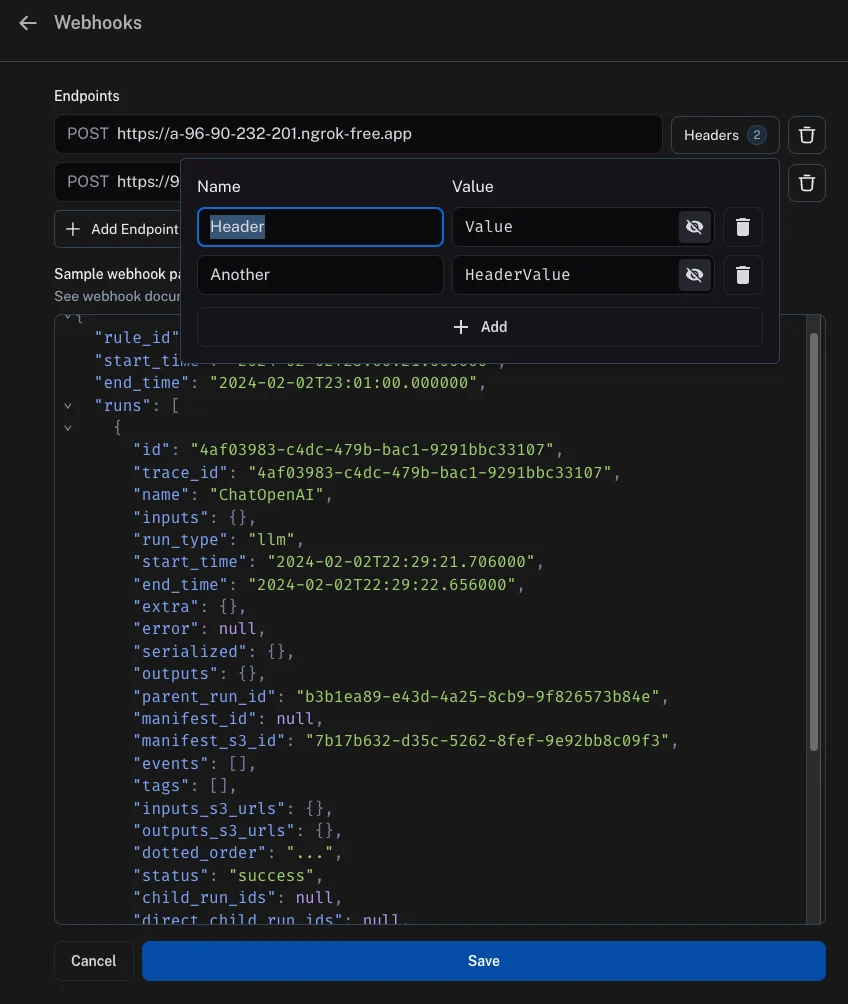Image resolution: width=848 pixels, height=1004 pixels.
Task: Click the "events": [] line
Action: (x=194, y=764)
